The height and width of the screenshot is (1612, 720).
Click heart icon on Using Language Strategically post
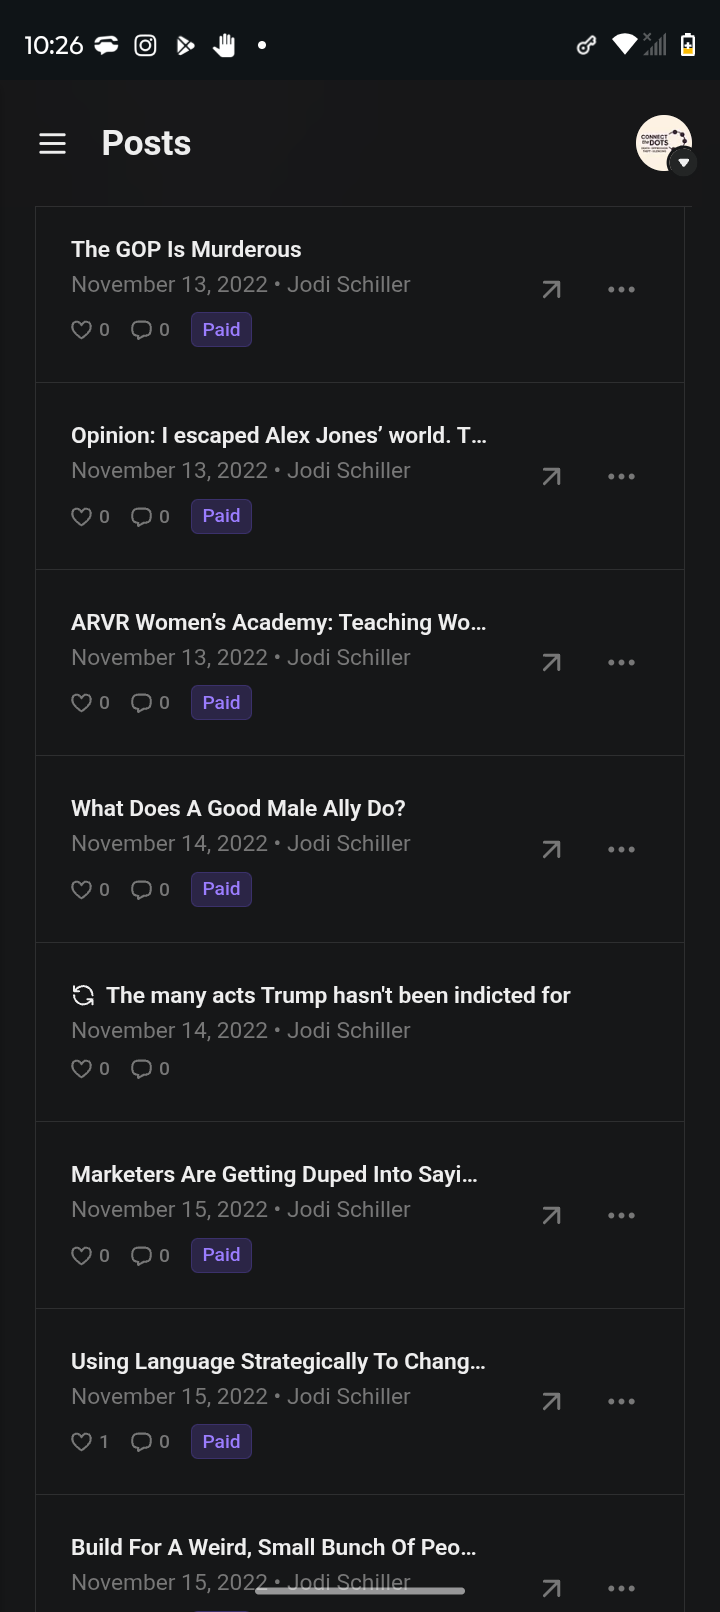(x=82, y=1441)
